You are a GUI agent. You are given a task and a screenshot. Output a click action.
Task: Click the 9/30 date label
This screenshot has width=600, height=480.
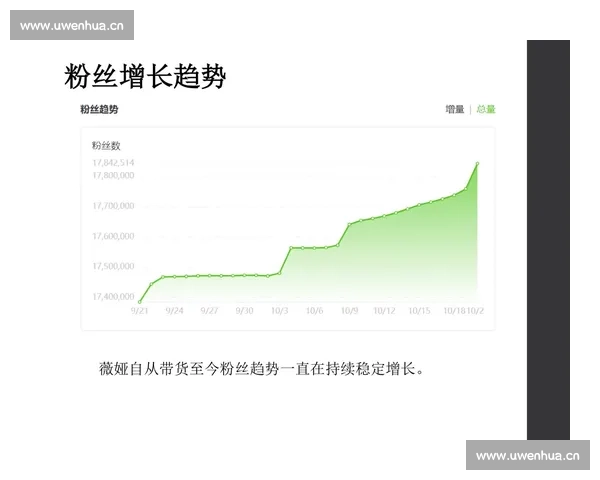(x=245, y=310)
